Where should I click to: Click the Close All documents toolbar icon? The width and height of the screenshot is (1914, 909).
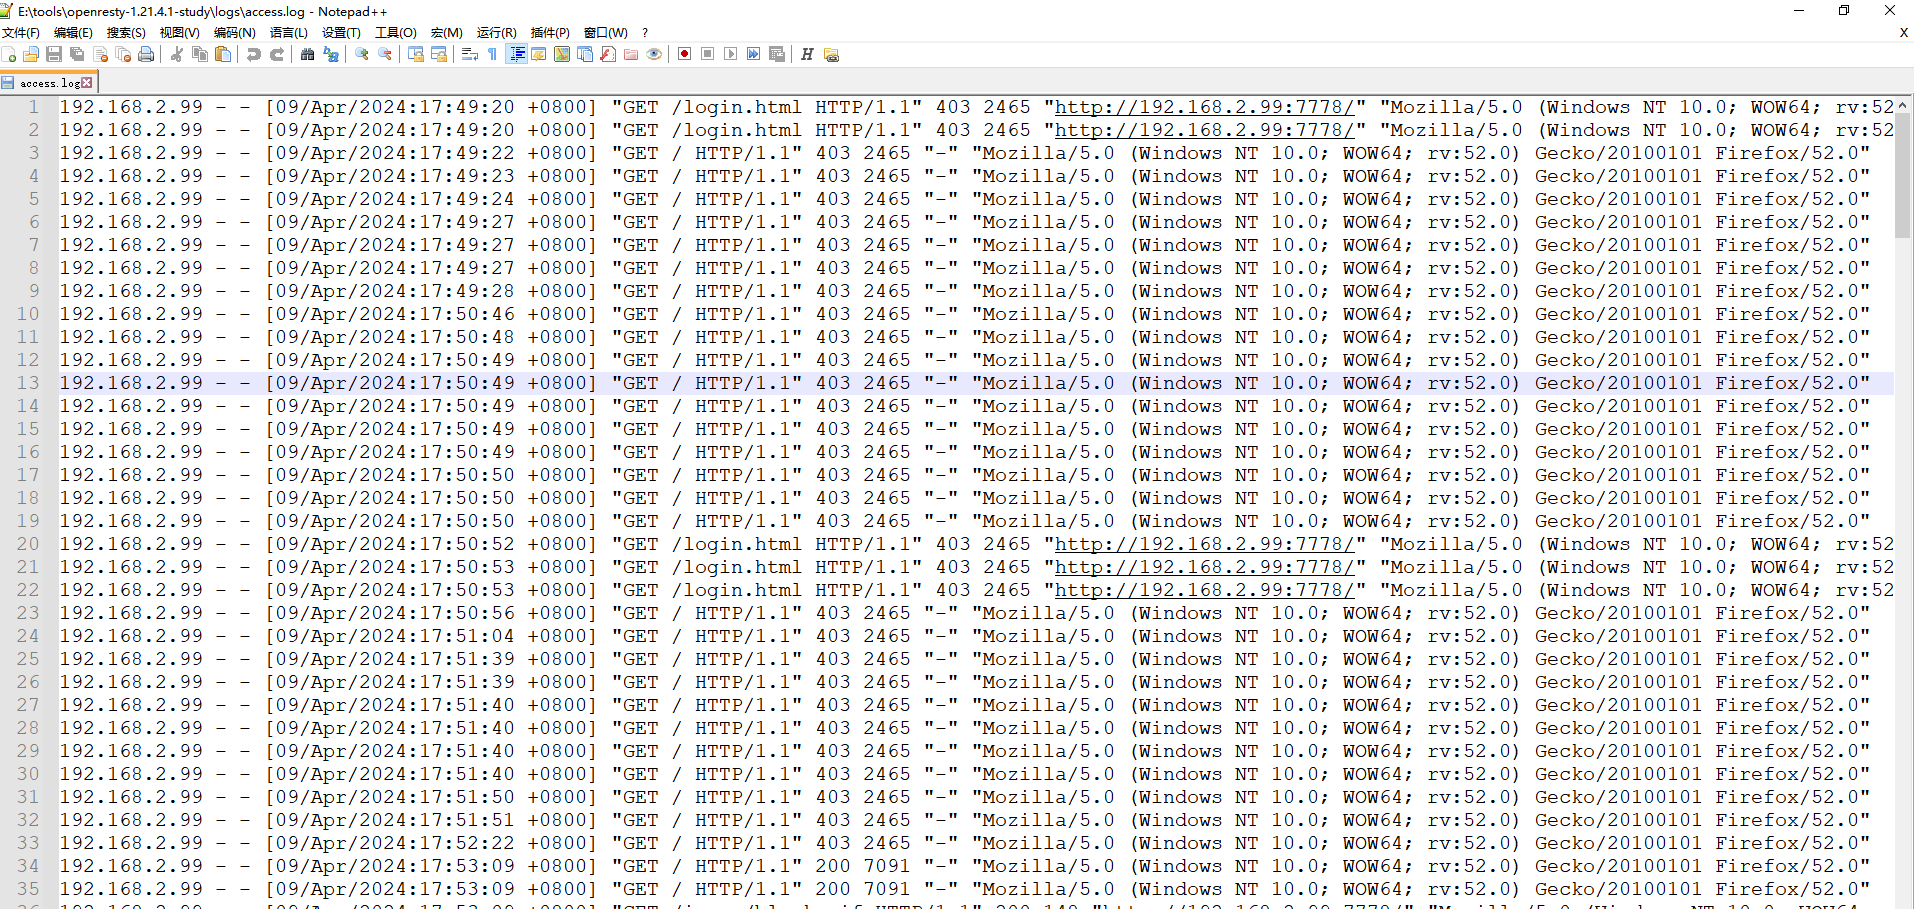pos(123,54)
